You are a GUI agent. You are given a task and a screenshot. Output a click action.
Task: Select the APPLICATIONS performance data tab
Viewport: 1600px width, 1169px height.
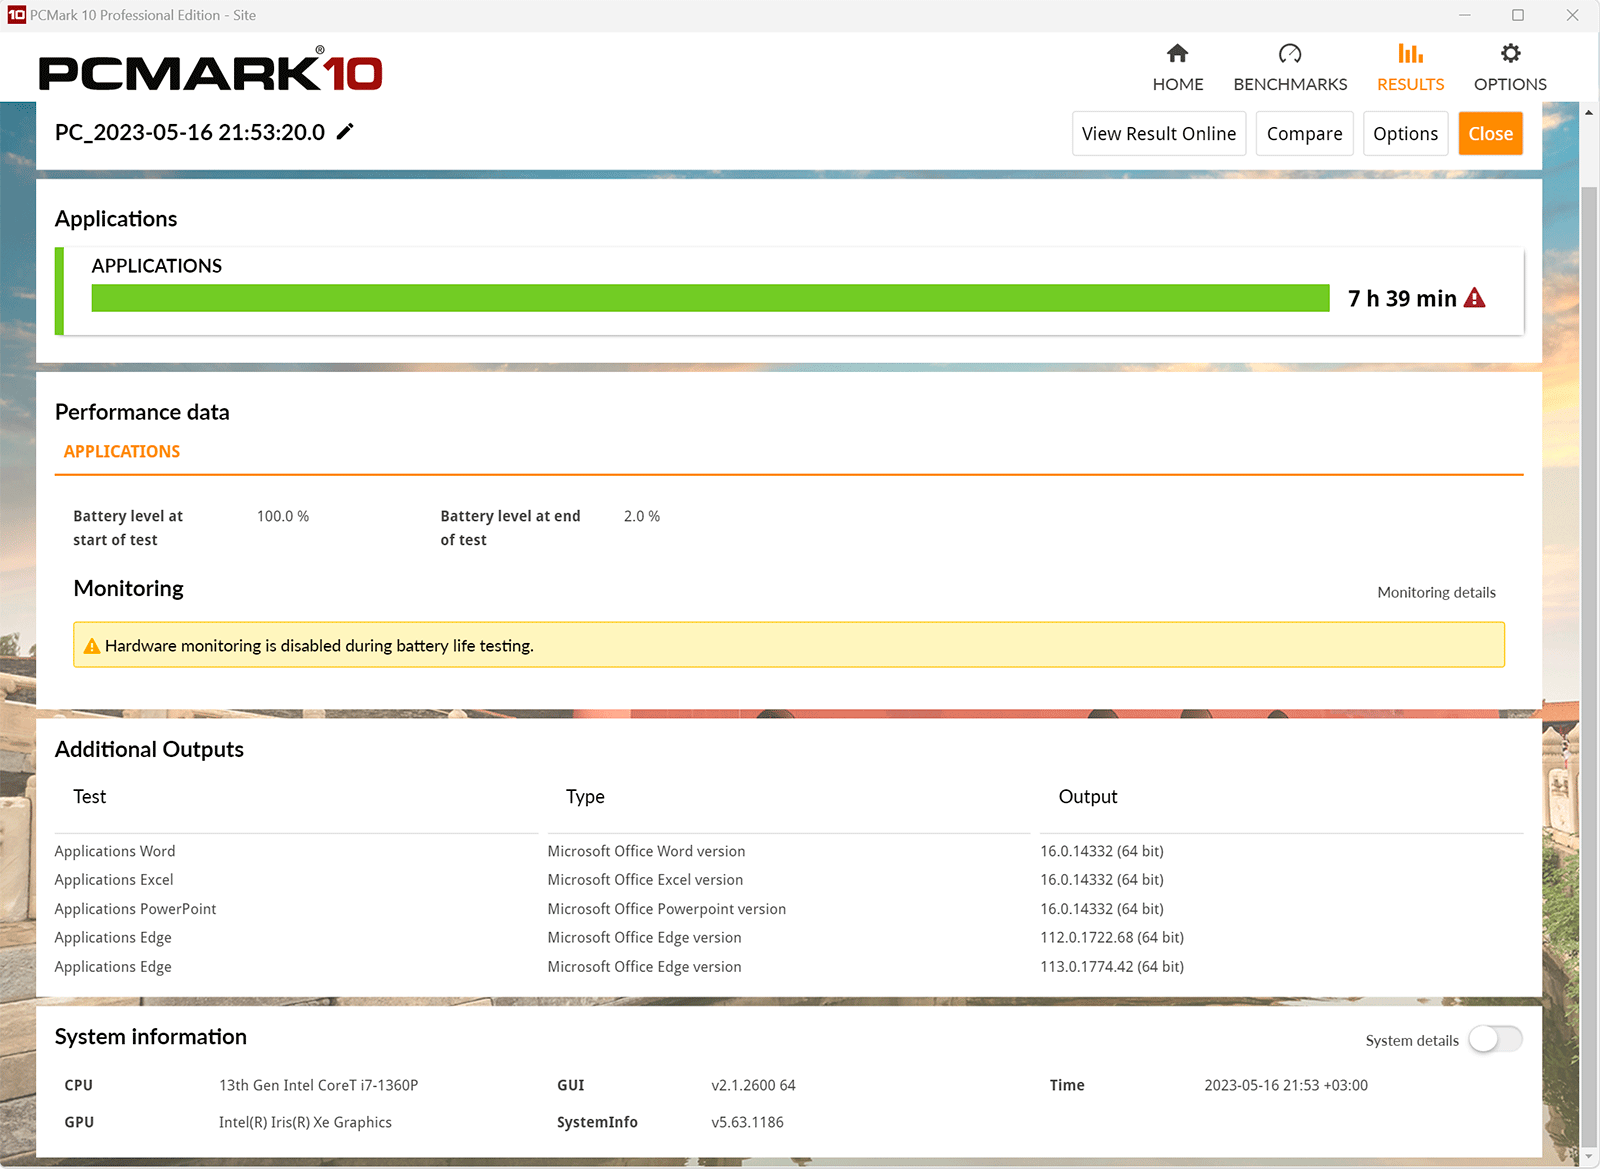122,452
